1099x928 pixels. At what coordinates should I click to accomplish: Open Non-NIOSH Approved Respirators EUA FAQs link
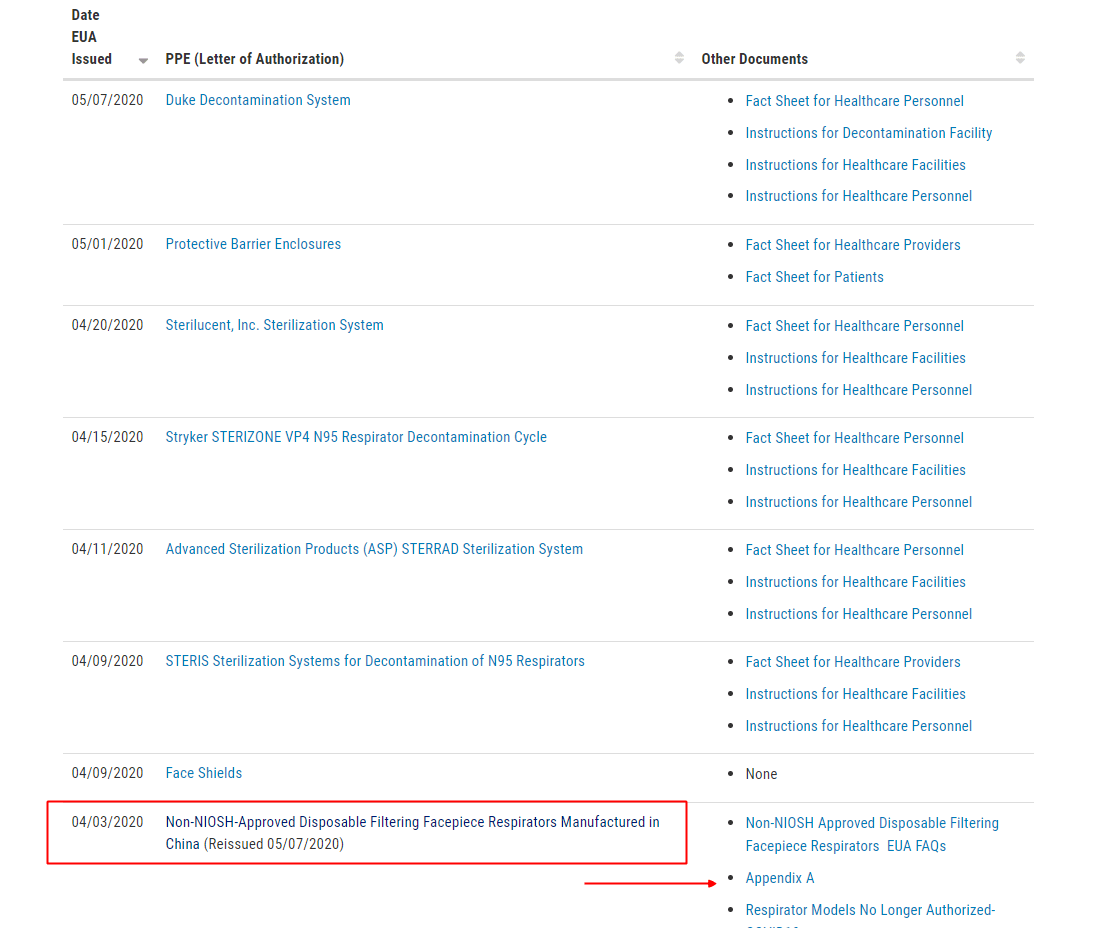[x=872, y=834]
